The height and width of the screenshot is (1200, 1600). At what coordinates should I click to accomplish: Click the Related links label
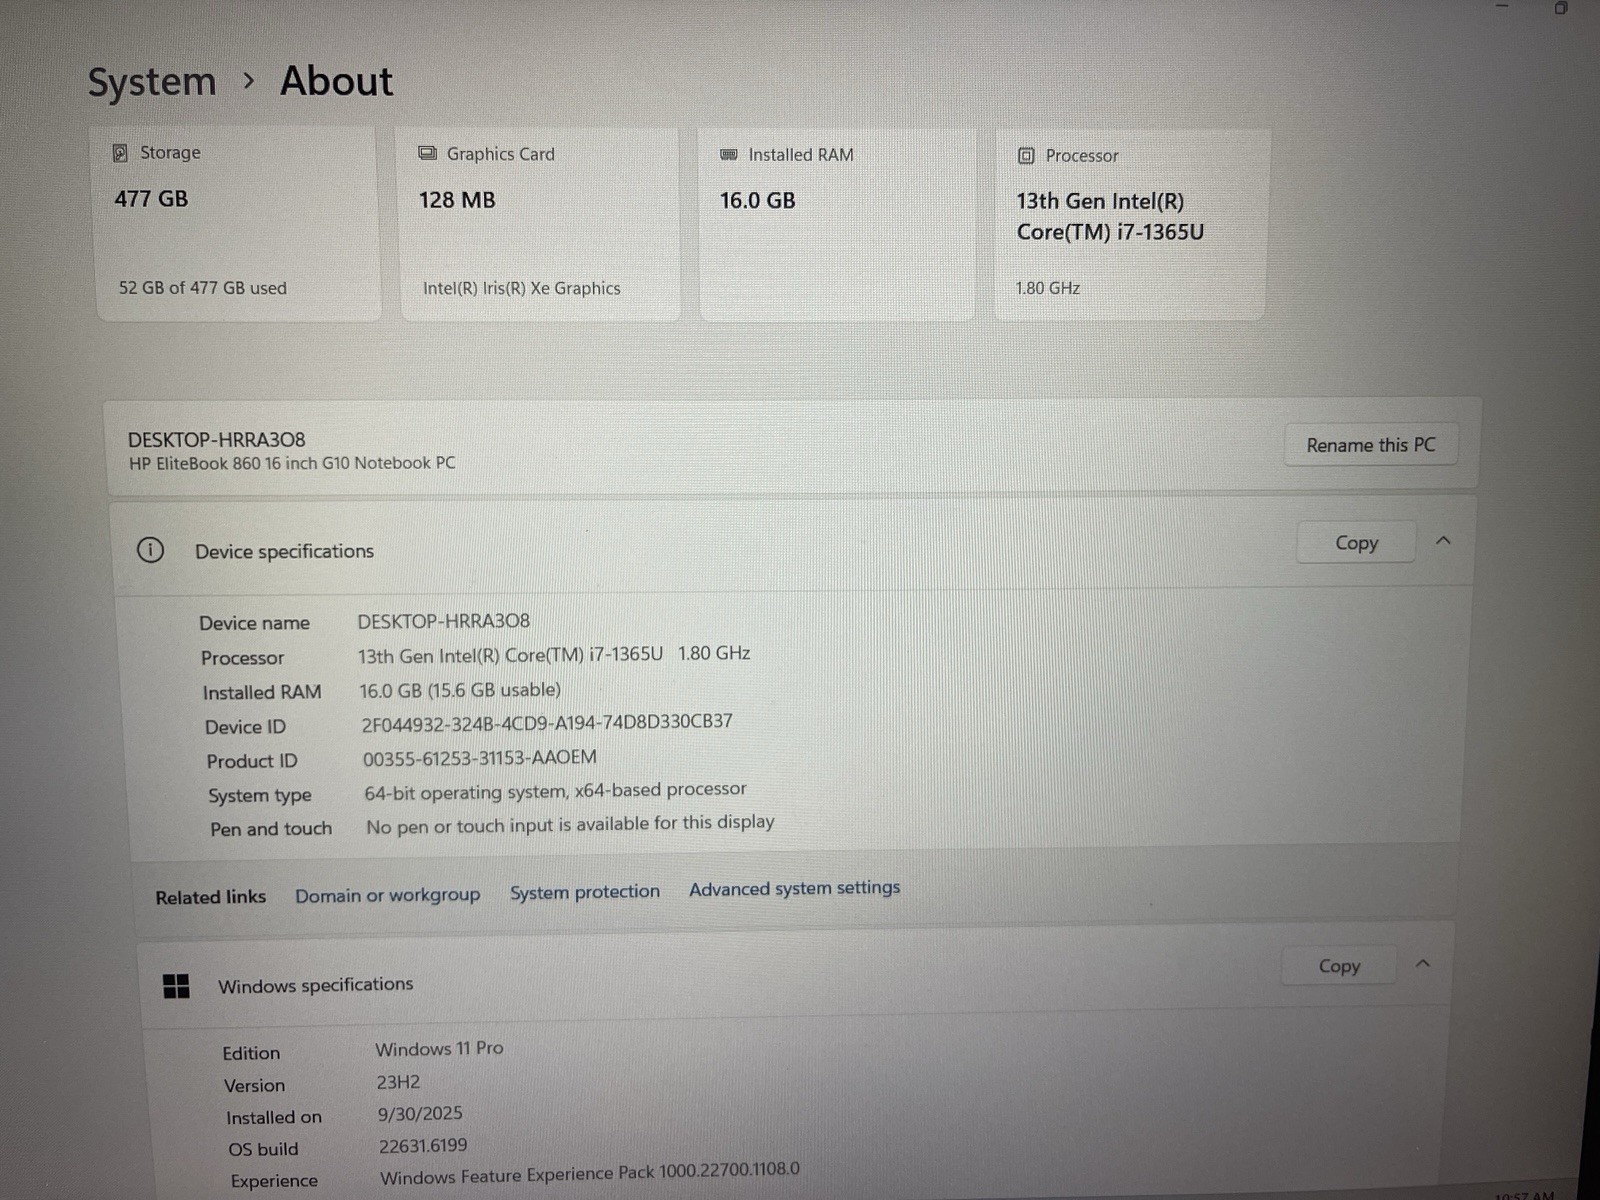point(211,897)
